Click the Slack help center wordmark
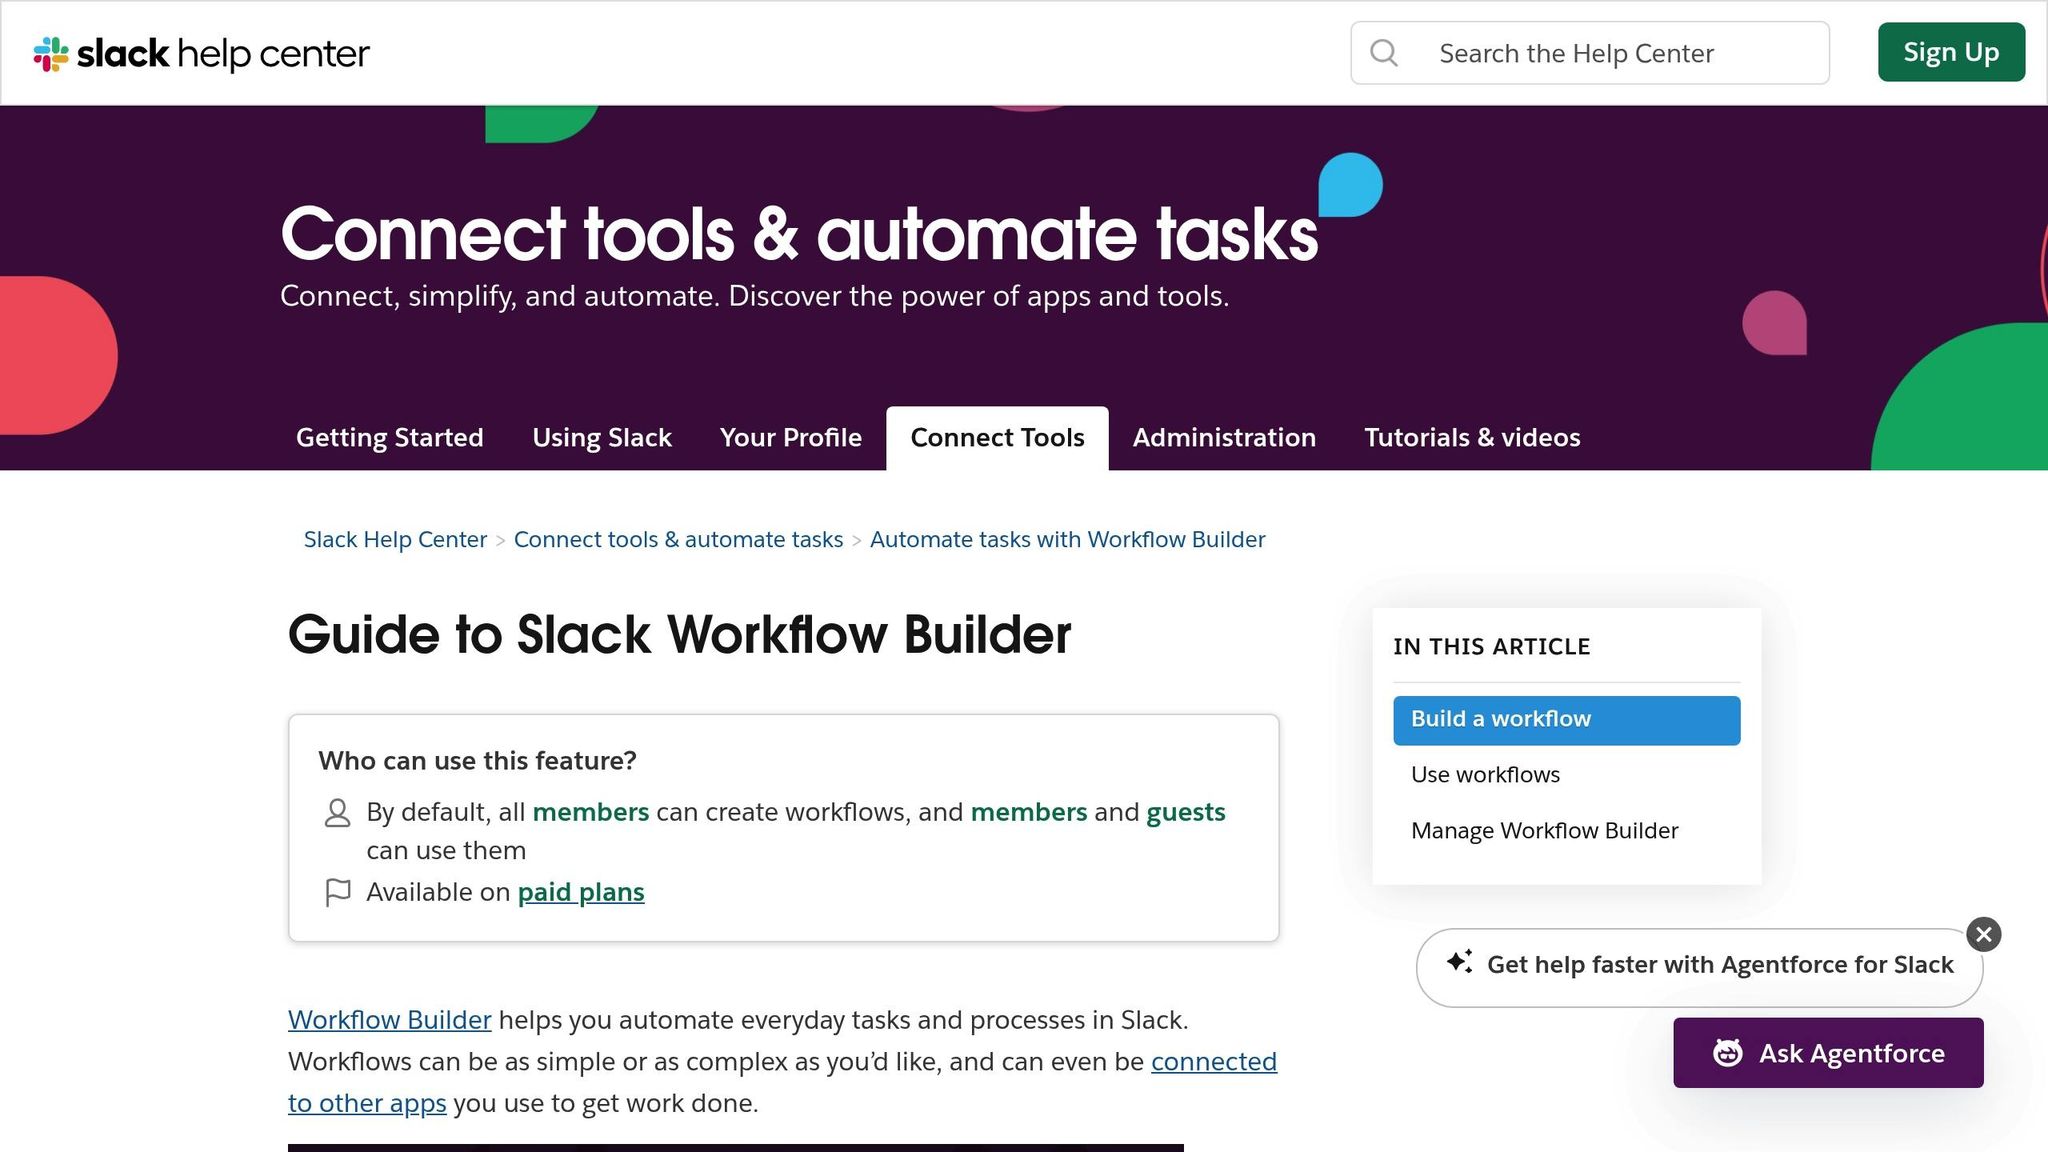Screen dimensions: 2048x1152 click(223, 53)
